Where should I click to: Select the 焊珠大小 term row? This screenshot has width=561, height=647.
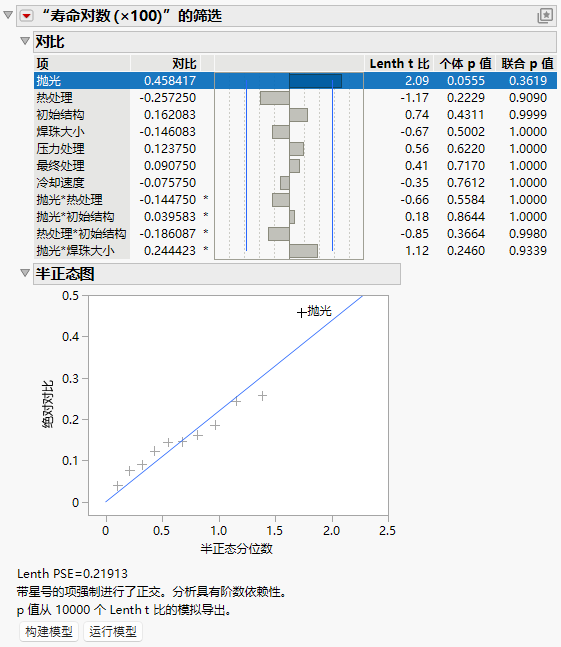click(x=295, y=132)
